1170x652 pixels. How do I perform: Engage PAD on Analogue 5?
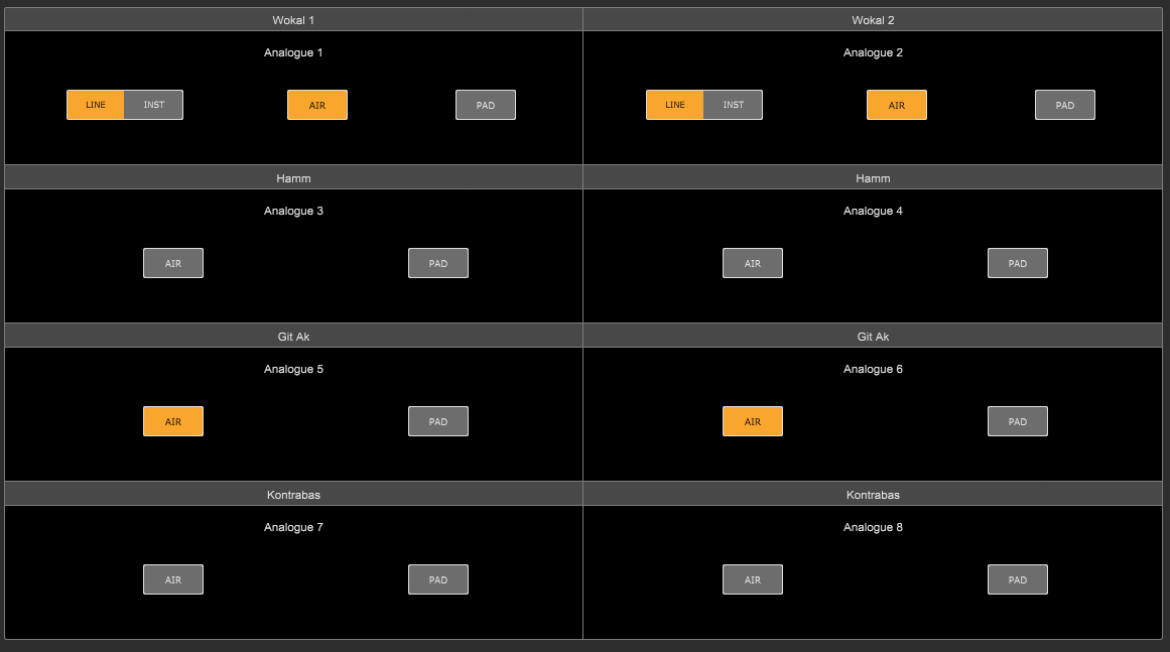(x=438, y=421)
